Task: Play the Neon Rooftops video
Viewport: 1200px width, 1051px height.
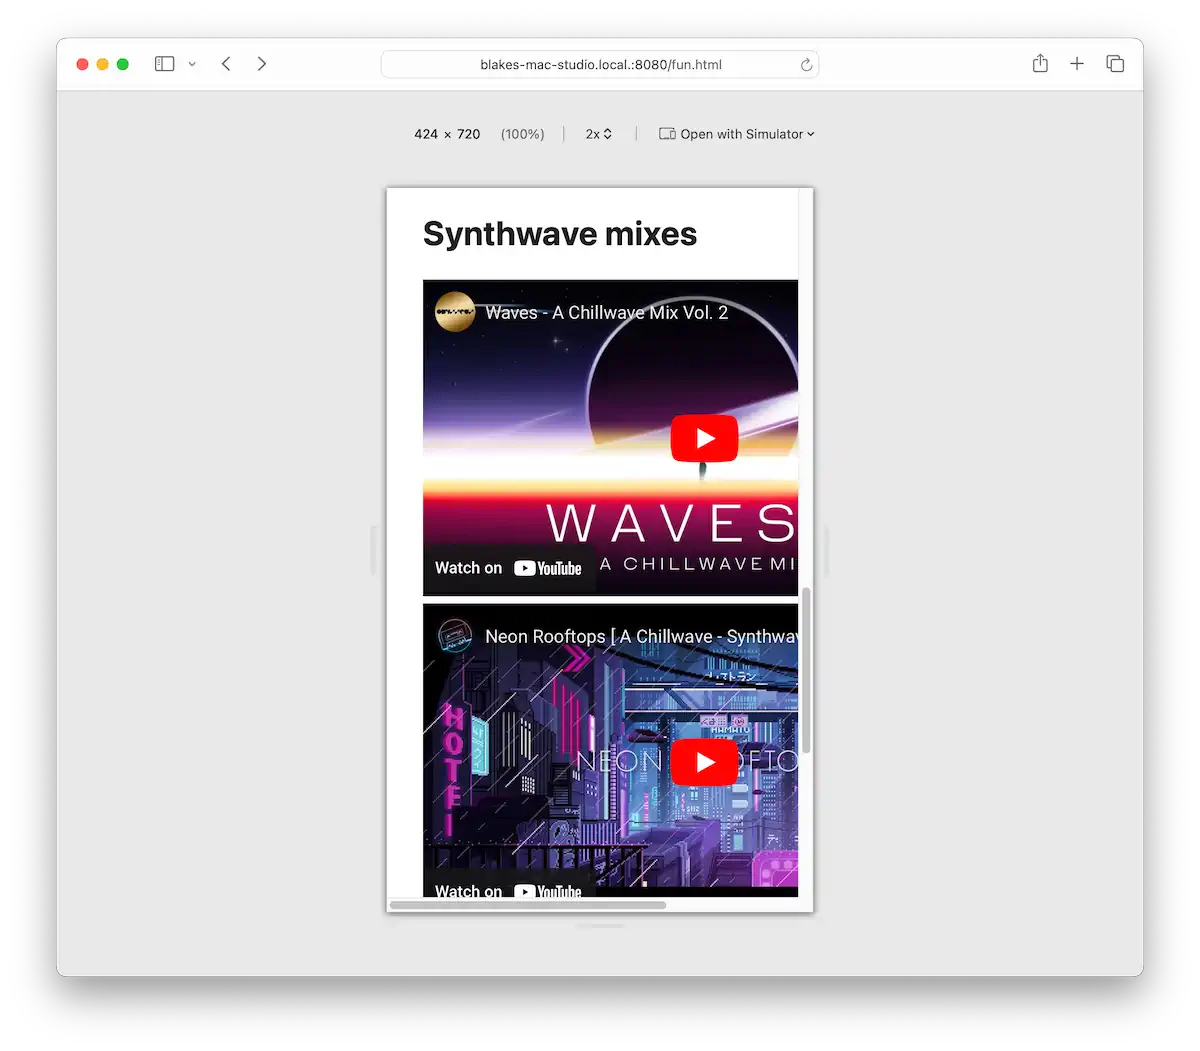Action: (704, 761)
